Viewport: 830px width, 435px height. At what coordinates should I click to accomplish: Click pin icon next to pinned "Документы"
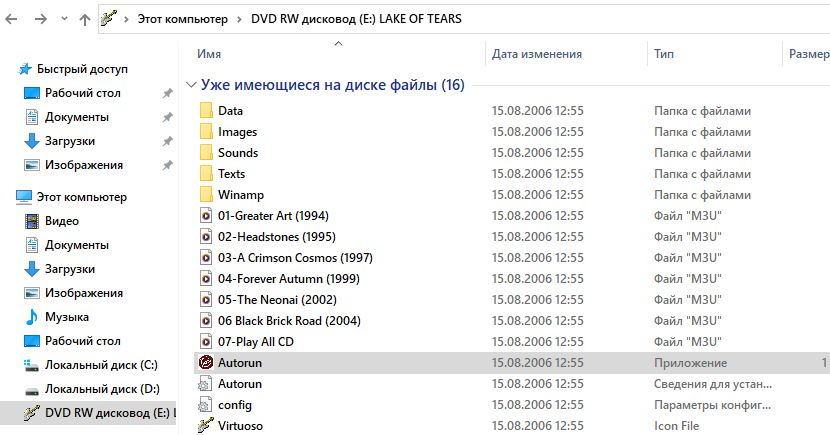point(167,117)
